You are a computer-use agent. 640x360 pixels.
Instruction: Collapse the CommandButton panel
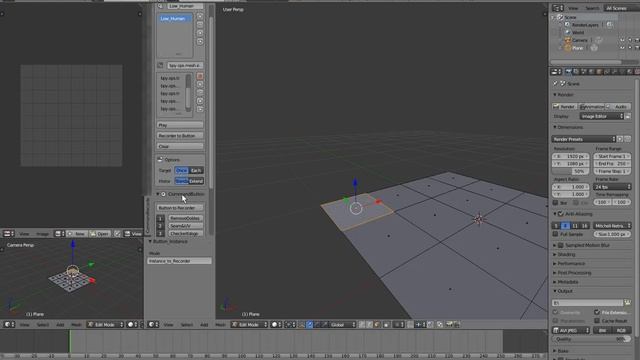pos(158,194)
